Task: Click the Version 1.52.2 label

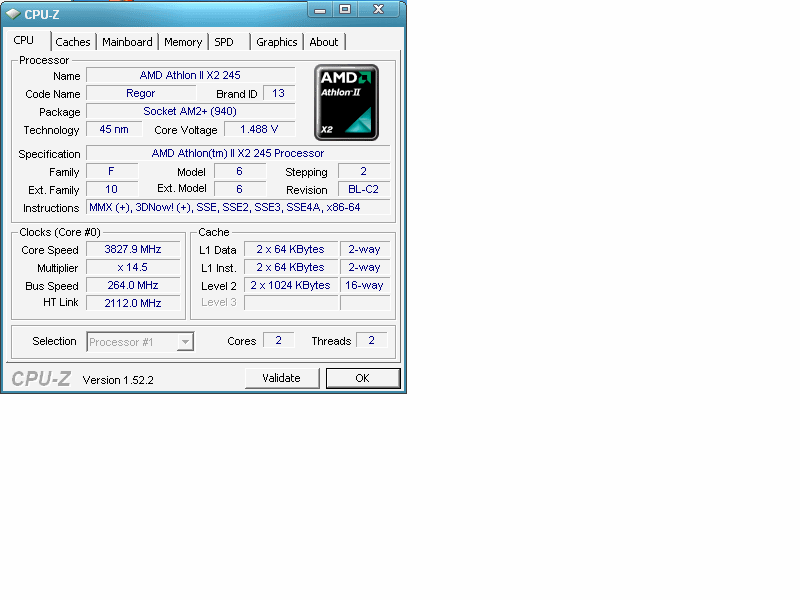Action: [118, 380]
